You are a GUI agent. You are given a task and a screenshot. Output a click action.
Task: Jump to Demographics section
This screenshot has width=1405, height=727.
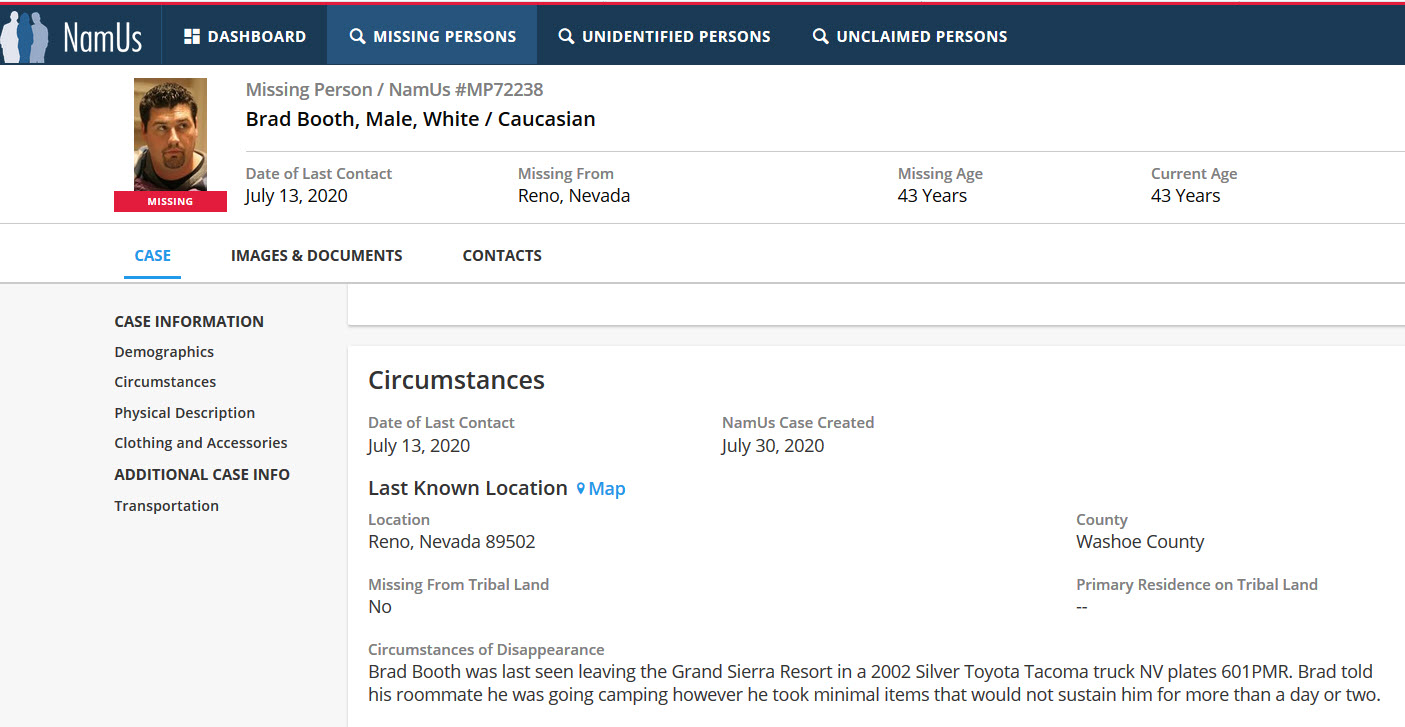pos(164,352)
